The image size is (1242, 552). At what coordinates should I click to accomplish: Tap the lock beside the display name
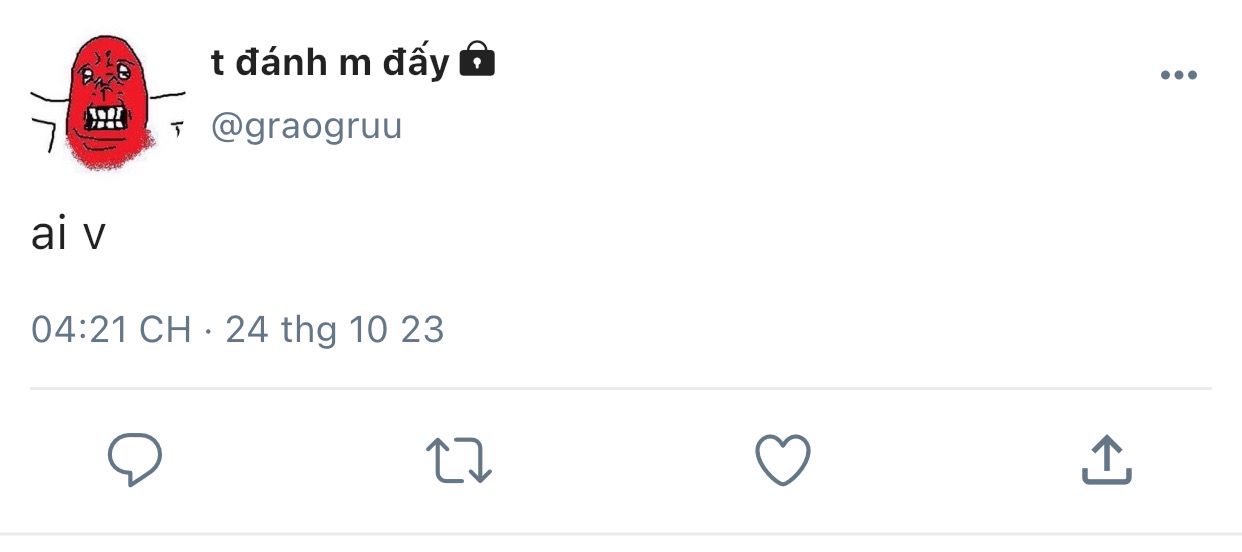pyautogui.click(x=476, y=61)
